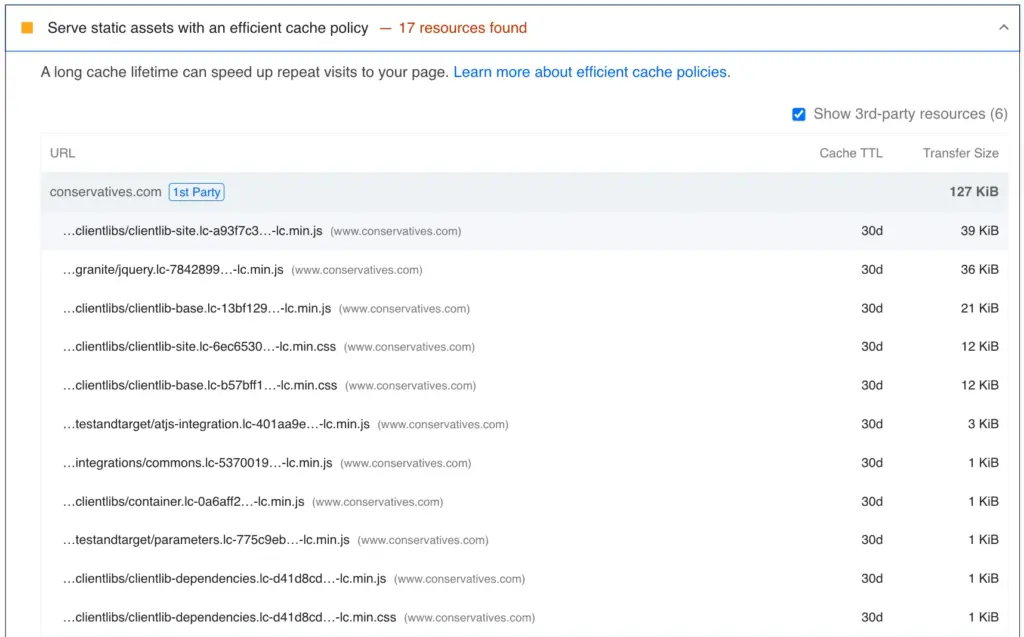Screen dimensions: 1024x637
Task: Click 1 KiB size in commons.lc row
Action: [983, 463]
